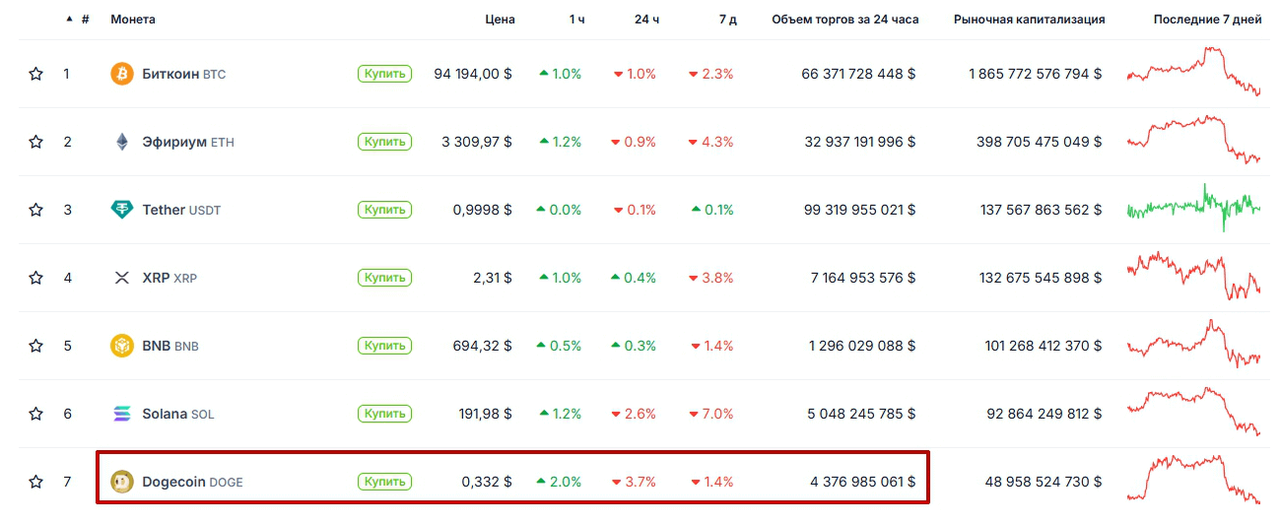Click Tether price 0,9998 $
This screenshot has width=1280, height=510.
[x=482, y=210]
